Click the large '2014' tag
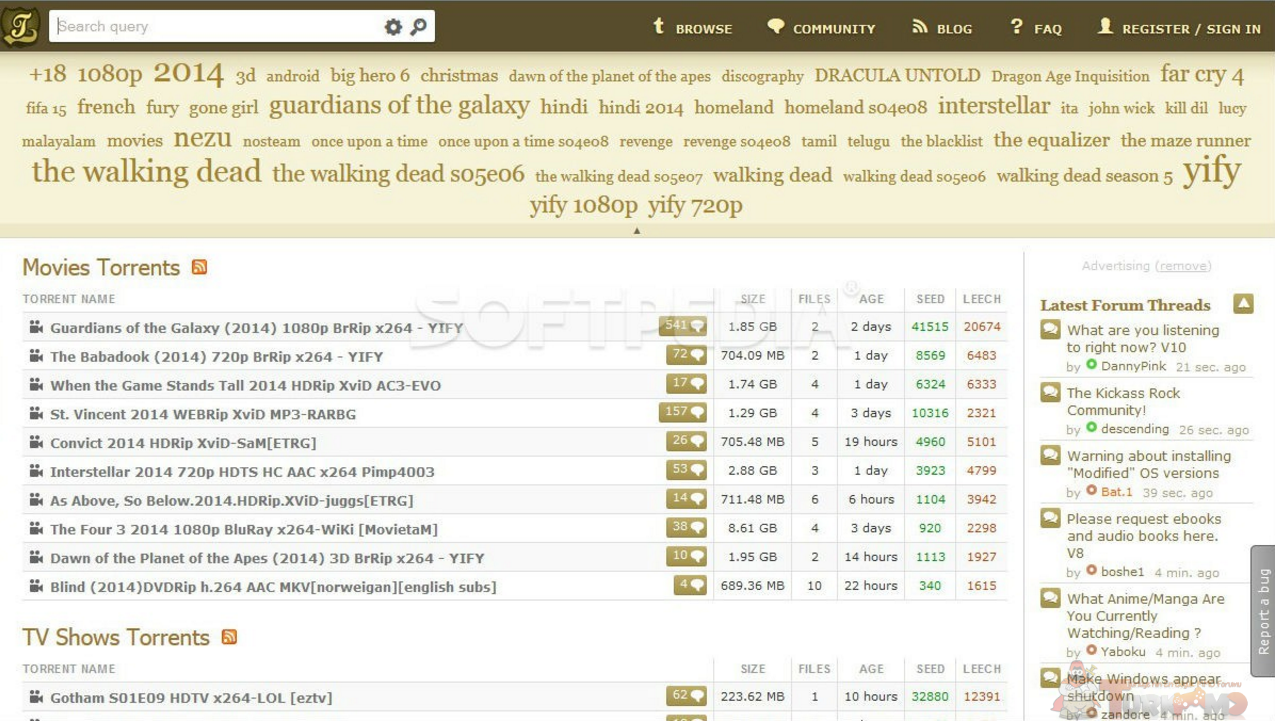Viewport: 1276px width, 721px height. coord(188,73)
